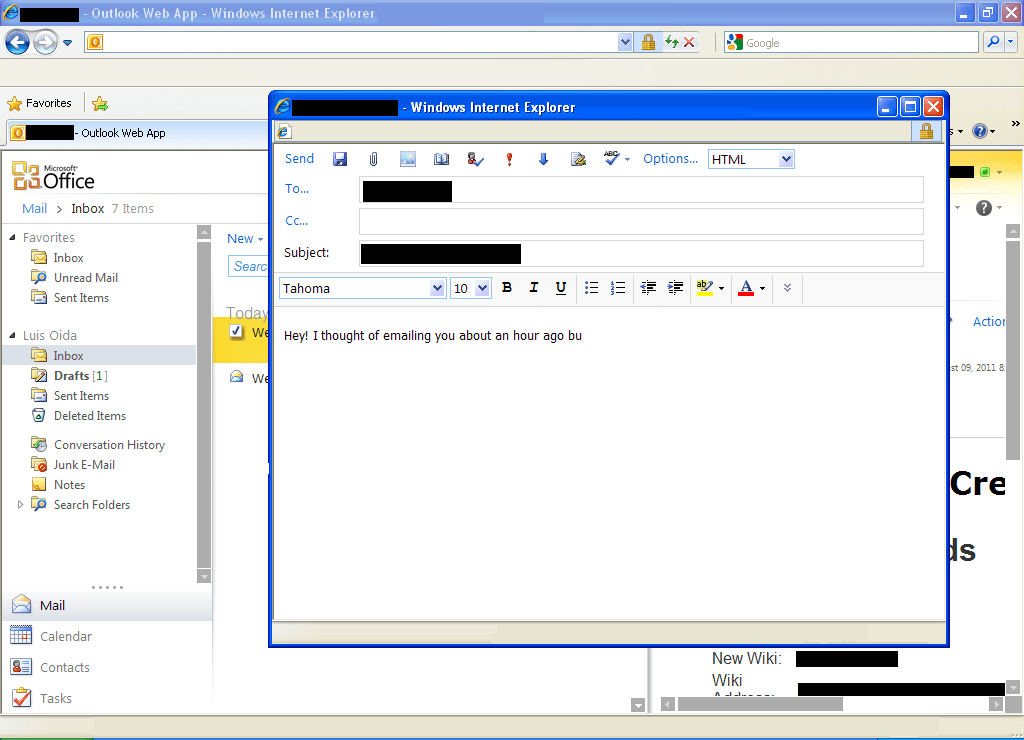The height and width of the screenshot is (740, 1024).
Task: Switch to Tasks module
Action: [x=56, y=698]
